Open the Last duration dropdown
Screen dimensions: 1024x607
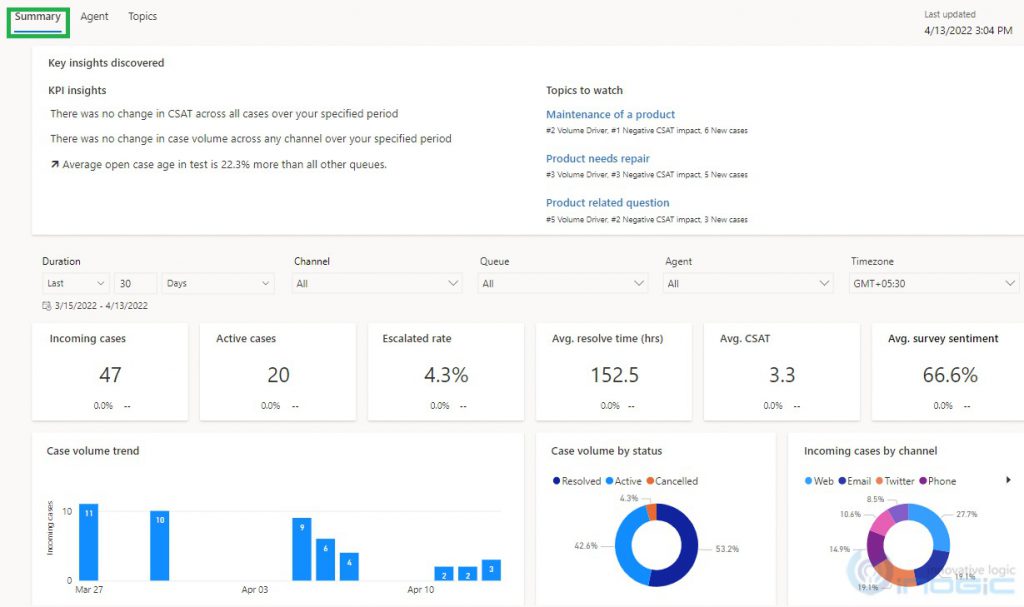point(75,283)
